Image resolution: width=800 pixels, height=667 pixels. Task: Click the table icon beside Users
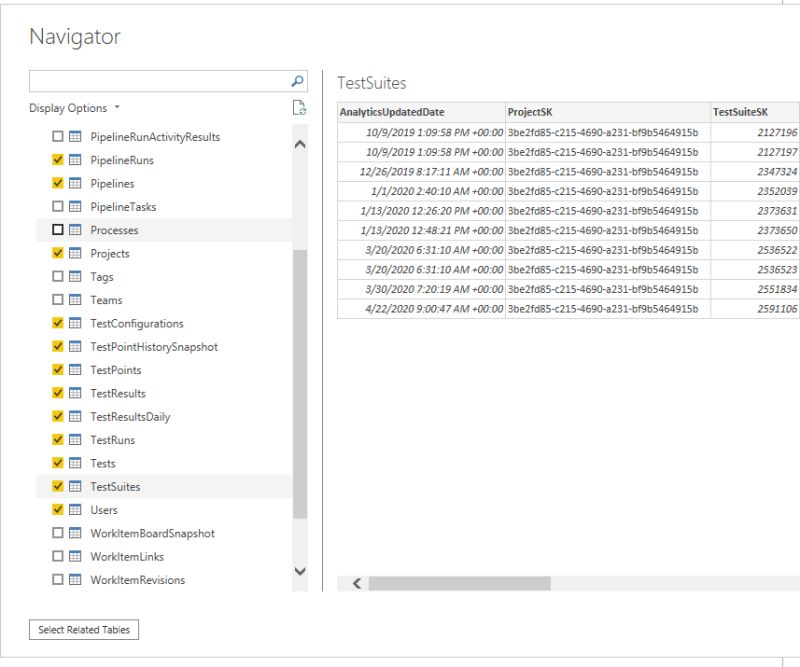tap(75, 509)
